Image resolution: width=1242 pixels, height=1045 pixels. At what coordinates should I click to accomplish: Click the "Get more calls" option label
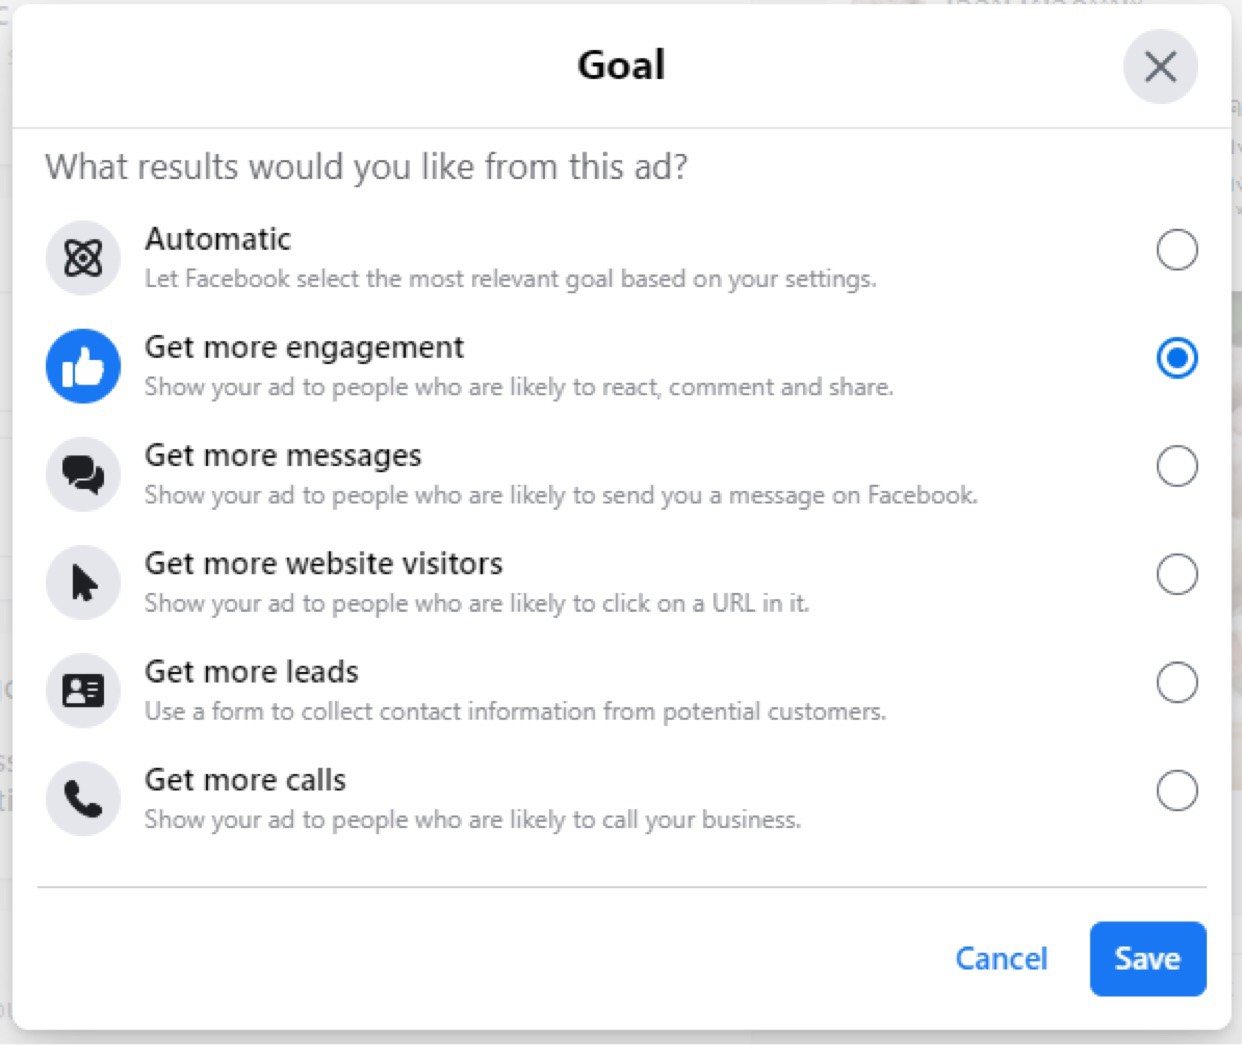pyautogui.click(x=245, y=780)
